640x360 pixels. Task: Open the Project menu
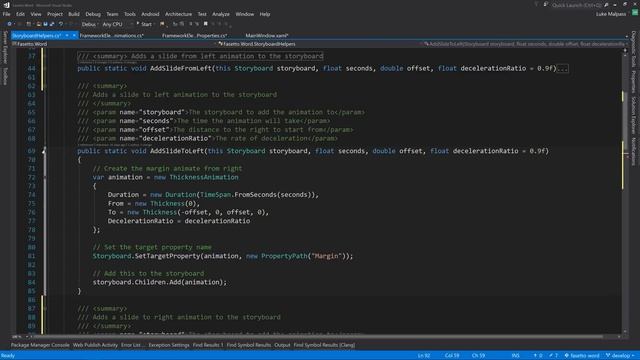coord(55,14)
